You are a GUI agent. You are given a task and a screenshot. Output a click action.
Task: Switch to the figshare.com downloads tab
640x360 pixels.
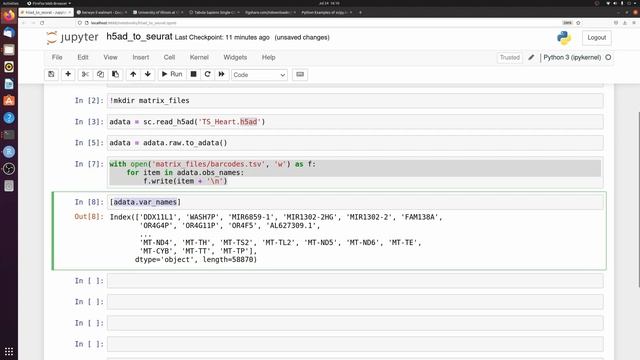point(269,12)
